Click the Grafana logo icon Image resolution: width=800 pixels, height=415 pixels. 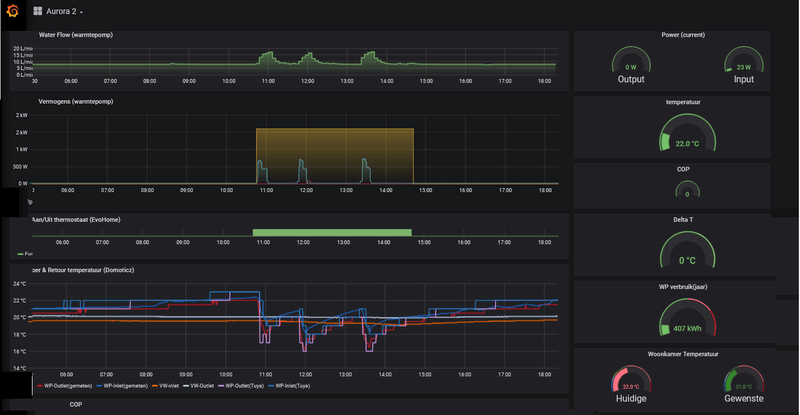12,11
